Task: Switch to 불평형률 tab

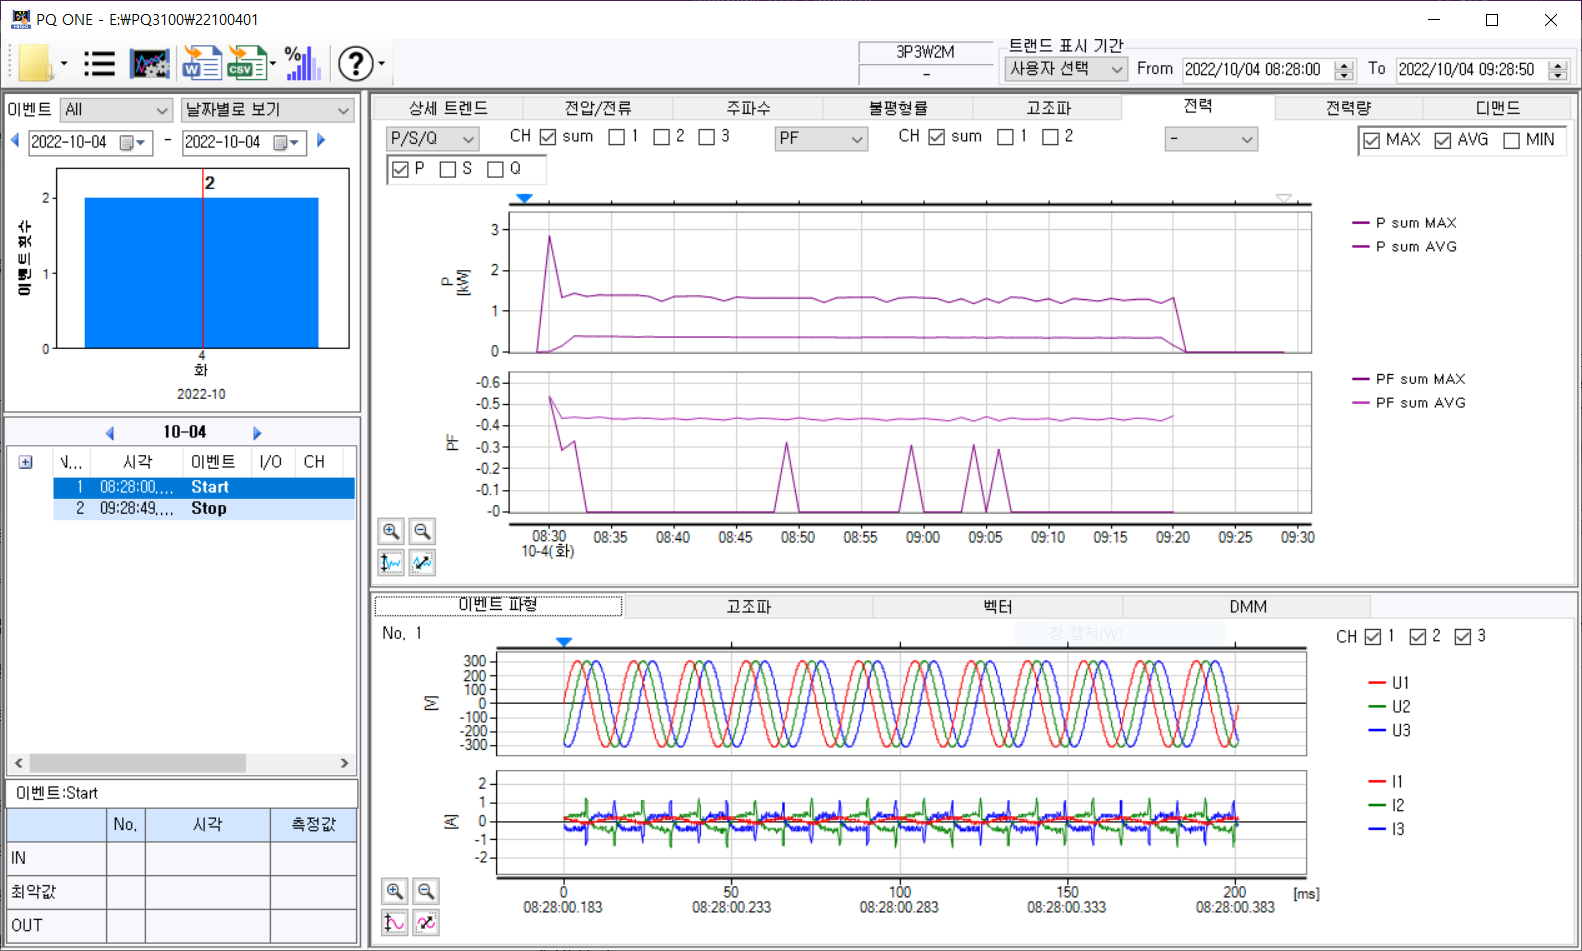Action: 898,108
